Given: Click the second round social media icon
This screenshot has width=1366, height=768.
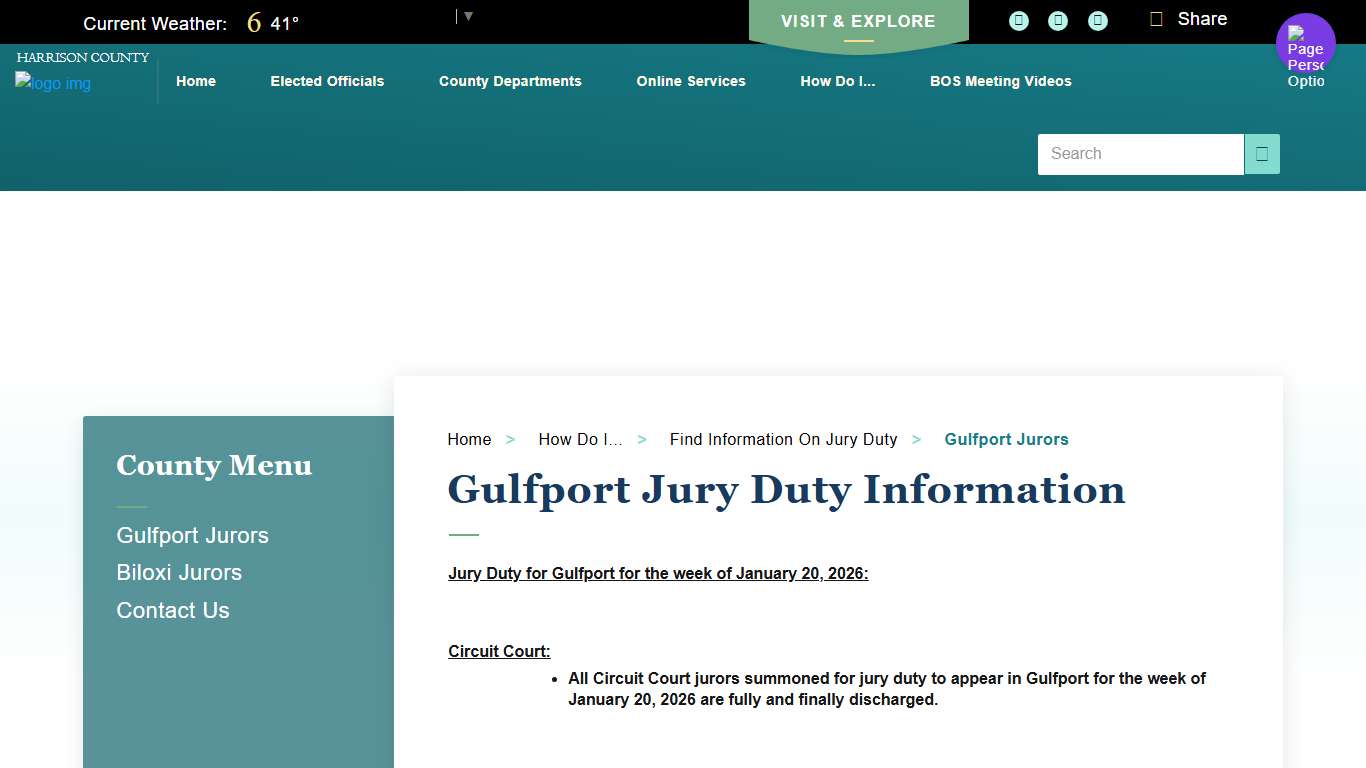Looking at the screenshot, I should pyautogui.click(x=1058, y=21).
